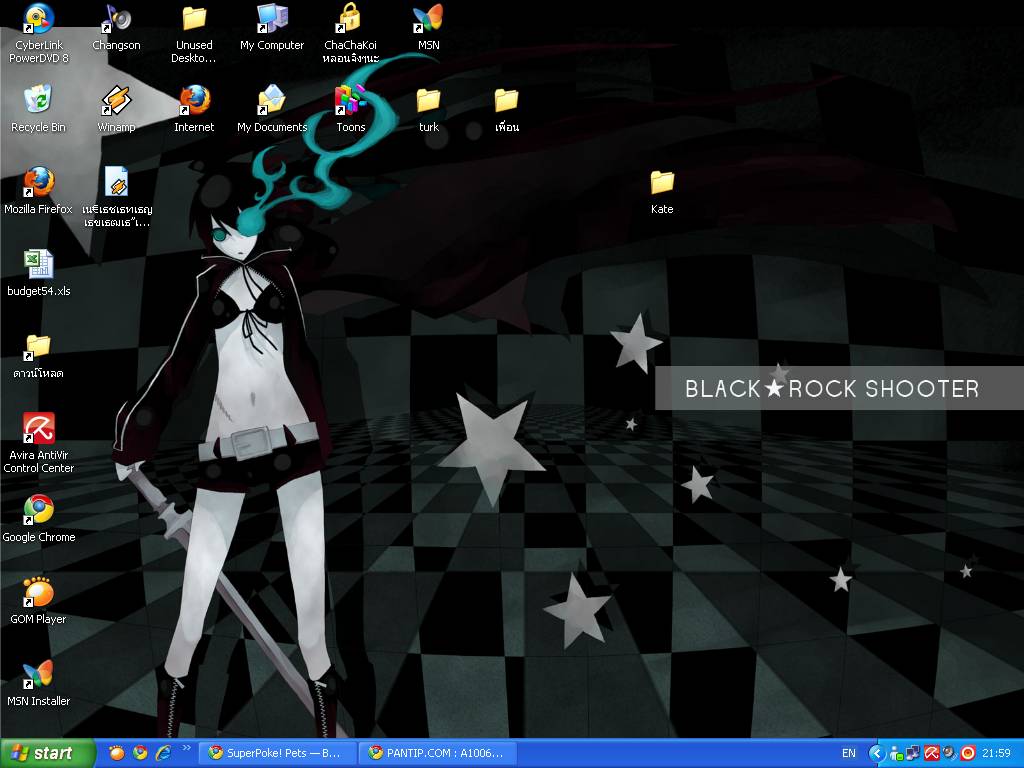The width and height of the screenshot is (1024, 768).
Task: Click the Avira umbrella tray icon
Action: point(931,754)
